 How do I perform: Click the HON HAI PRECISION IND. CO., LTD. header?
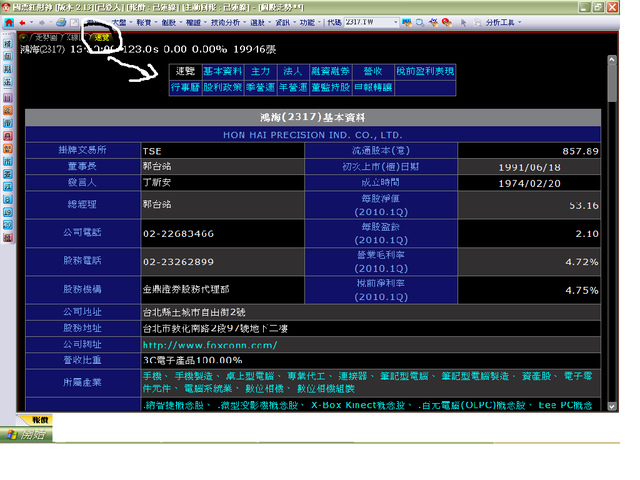(313, 135)
